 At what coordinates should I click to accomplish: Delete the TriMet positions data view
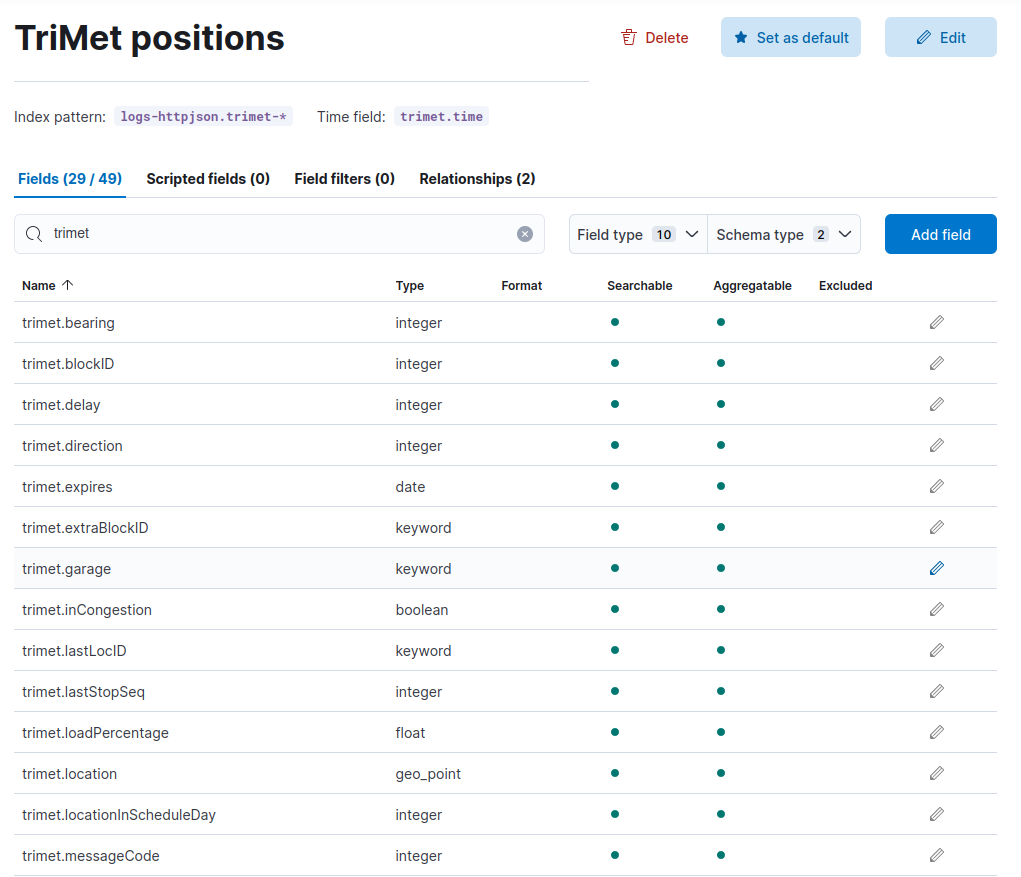pos(655,38)
